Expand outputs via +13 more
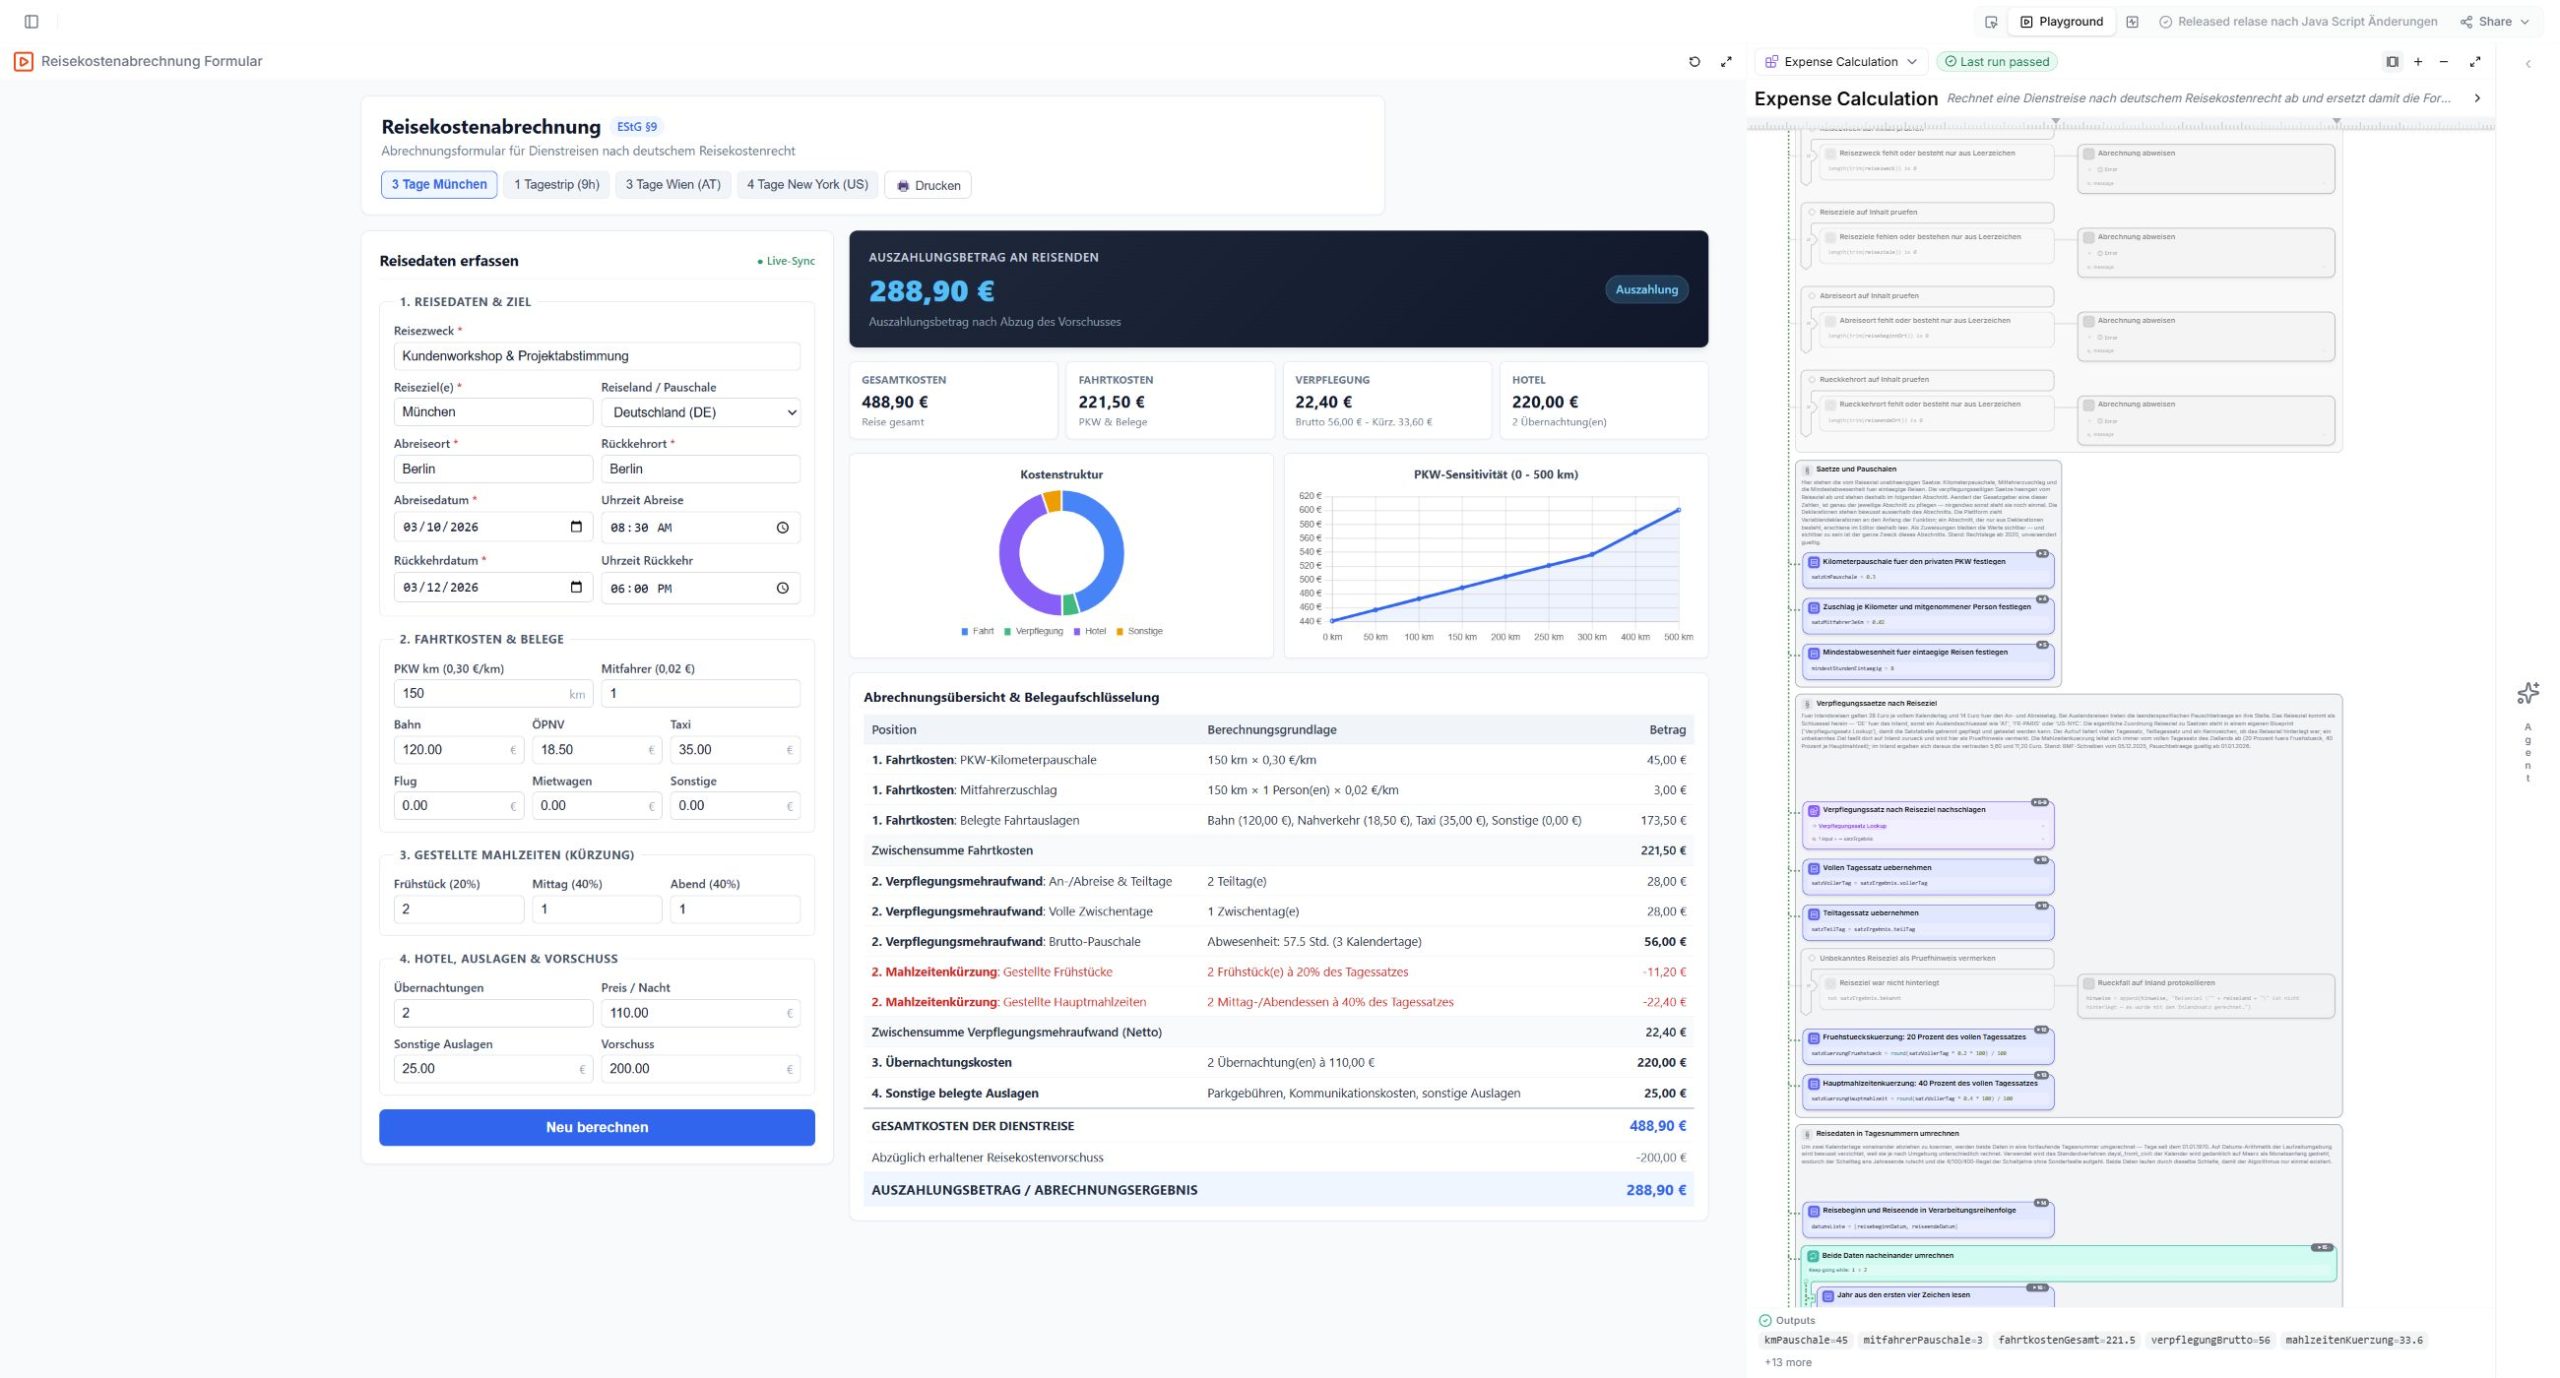 click(1787, 1362)
